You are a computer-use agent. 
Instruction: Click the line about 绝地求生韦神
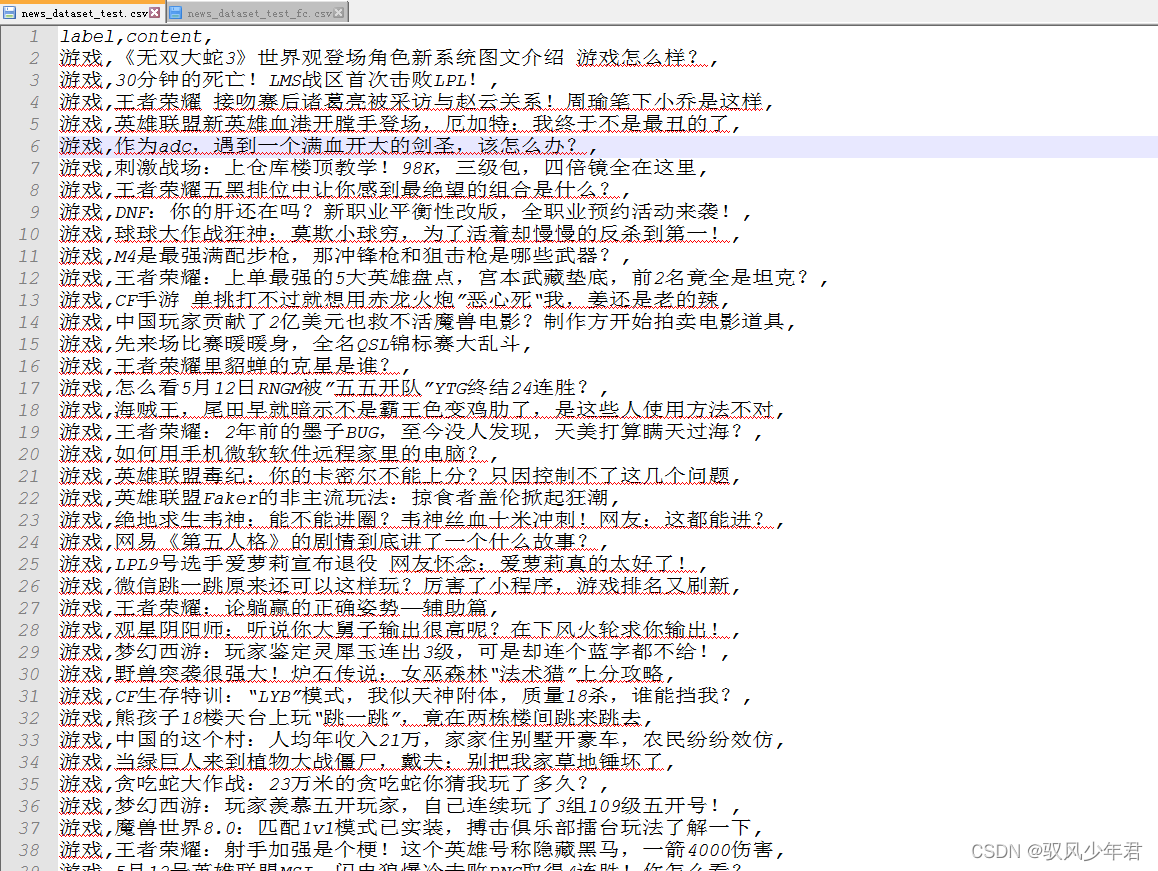[422, 520]
